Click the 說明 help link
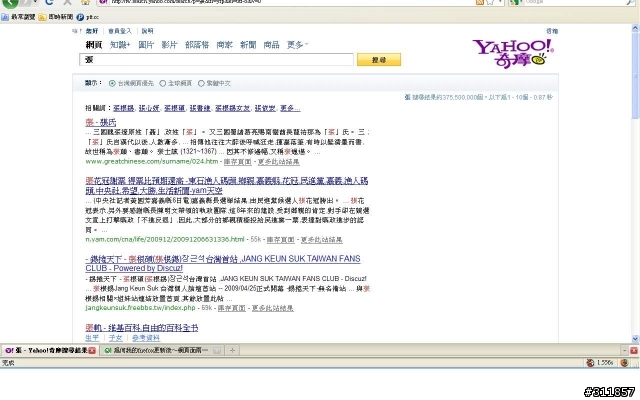This screenshot has height=400, width=640. [x=147, y=31]
